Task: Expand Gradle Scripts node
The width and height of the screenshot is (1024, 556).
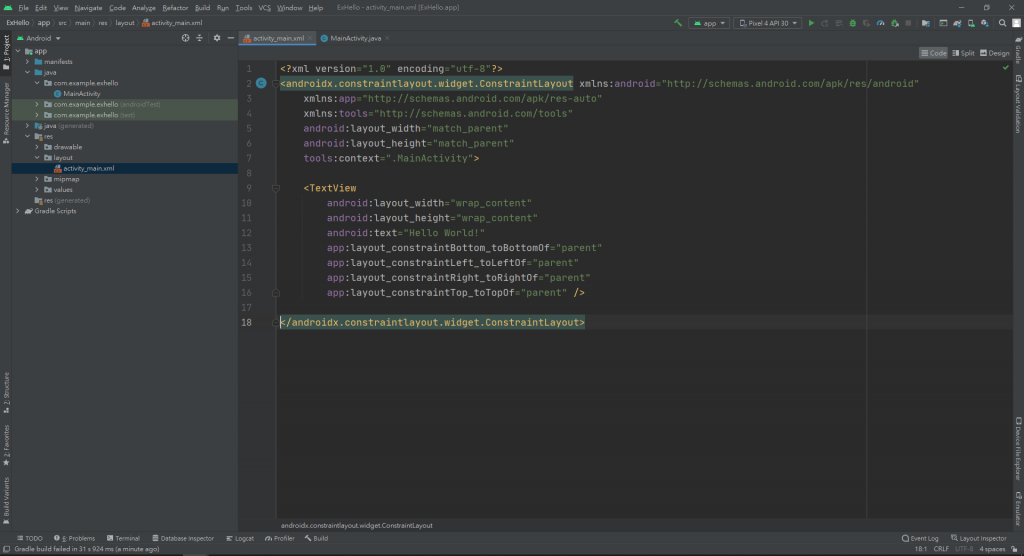Action: point(18,211)
